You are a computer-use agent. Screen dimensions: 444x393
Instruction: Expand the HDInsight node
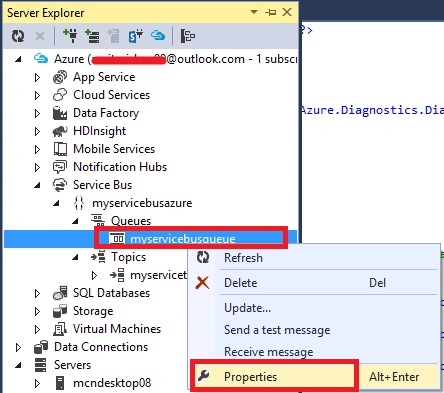pos(37,131)
